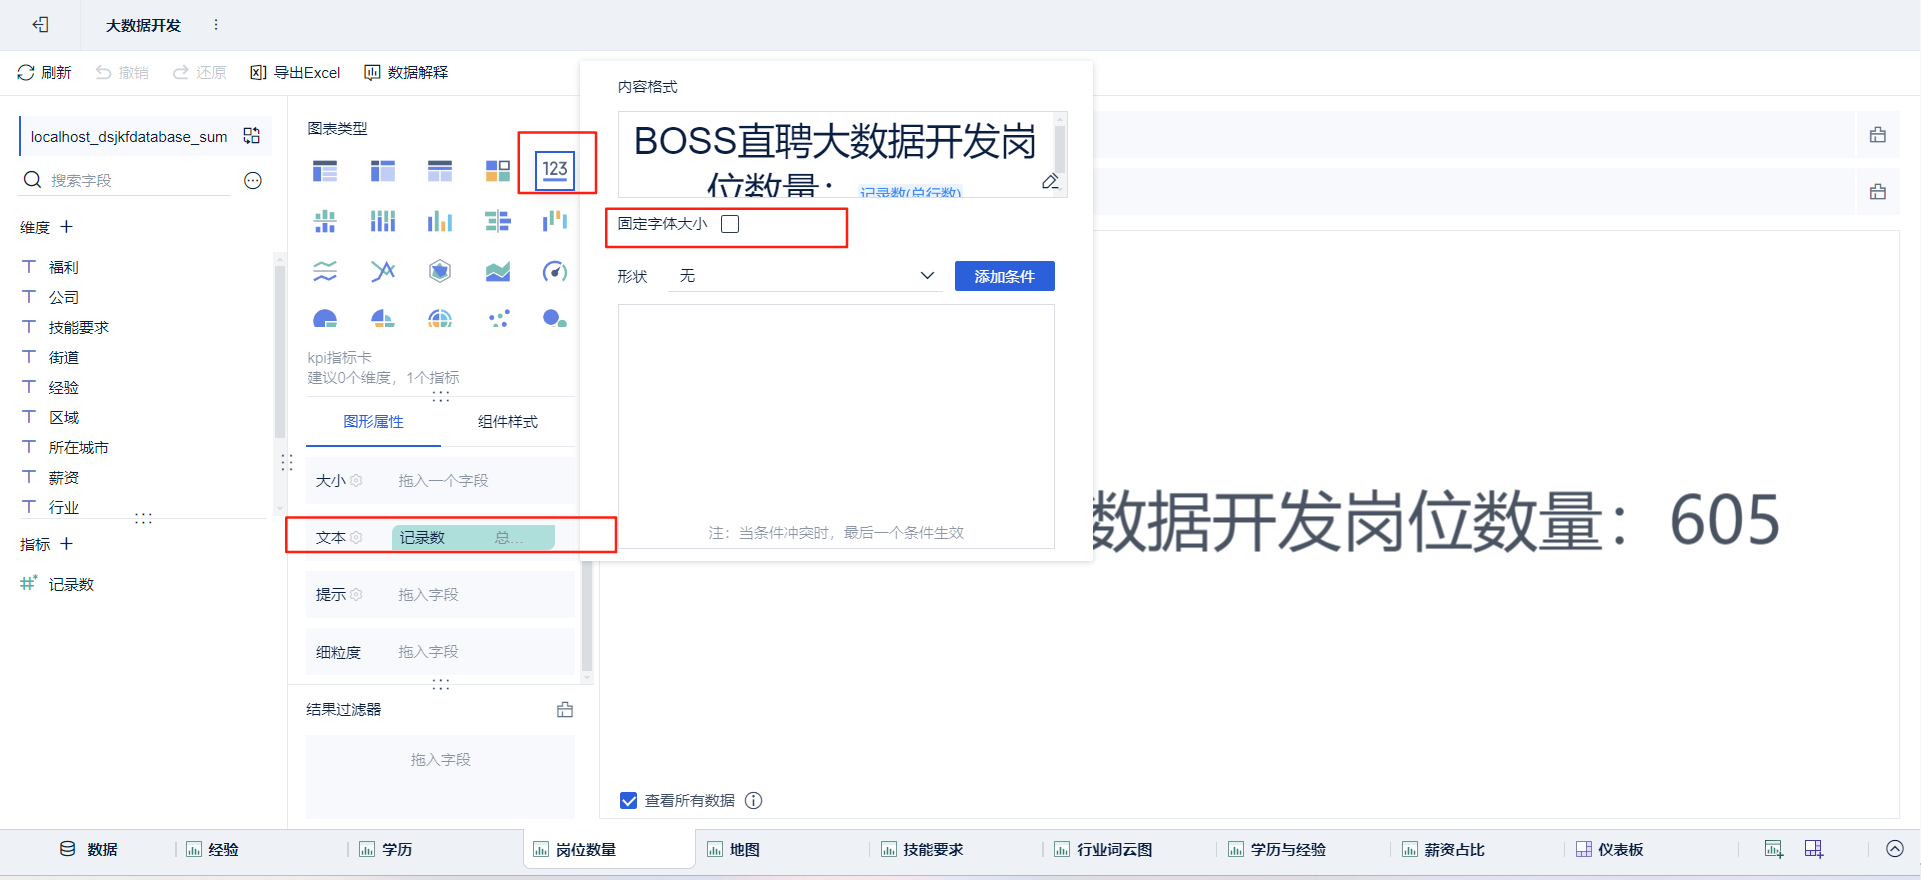Click the 撤销 undo button
Viewport: 1921px width, 880px height.
(122, 73)
